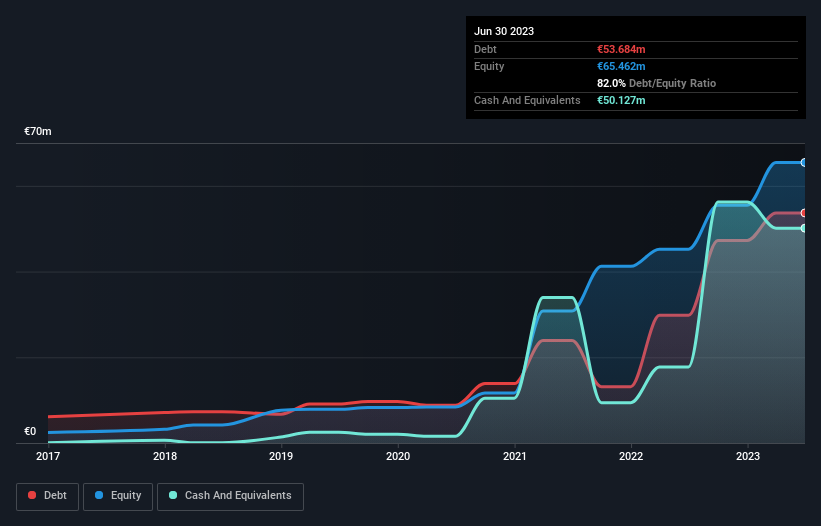Click the 2019 axis label

tap(281, 456)
